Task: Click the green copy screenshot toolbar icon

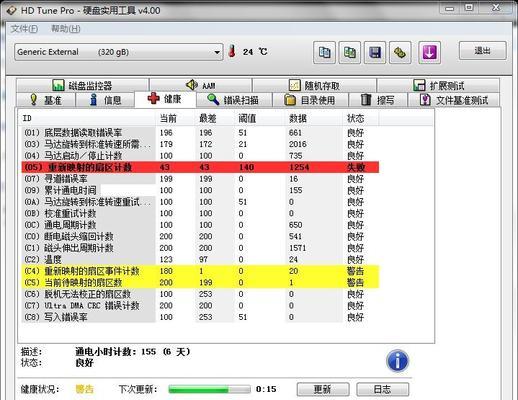Action: [x=350, y=52]
